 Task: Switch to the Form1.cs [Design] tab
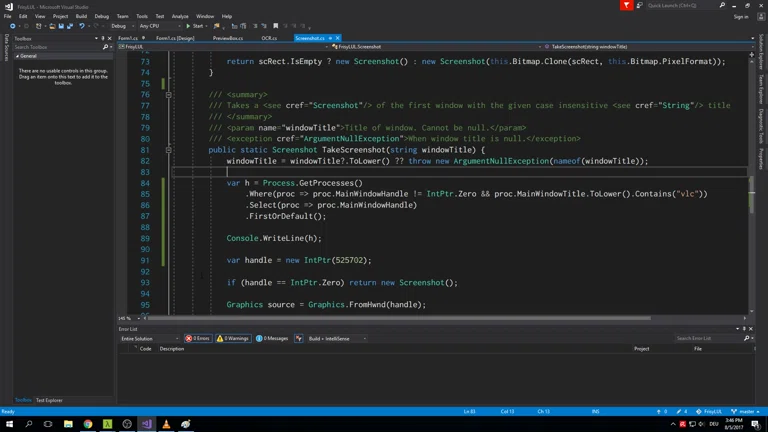[175, 38]
